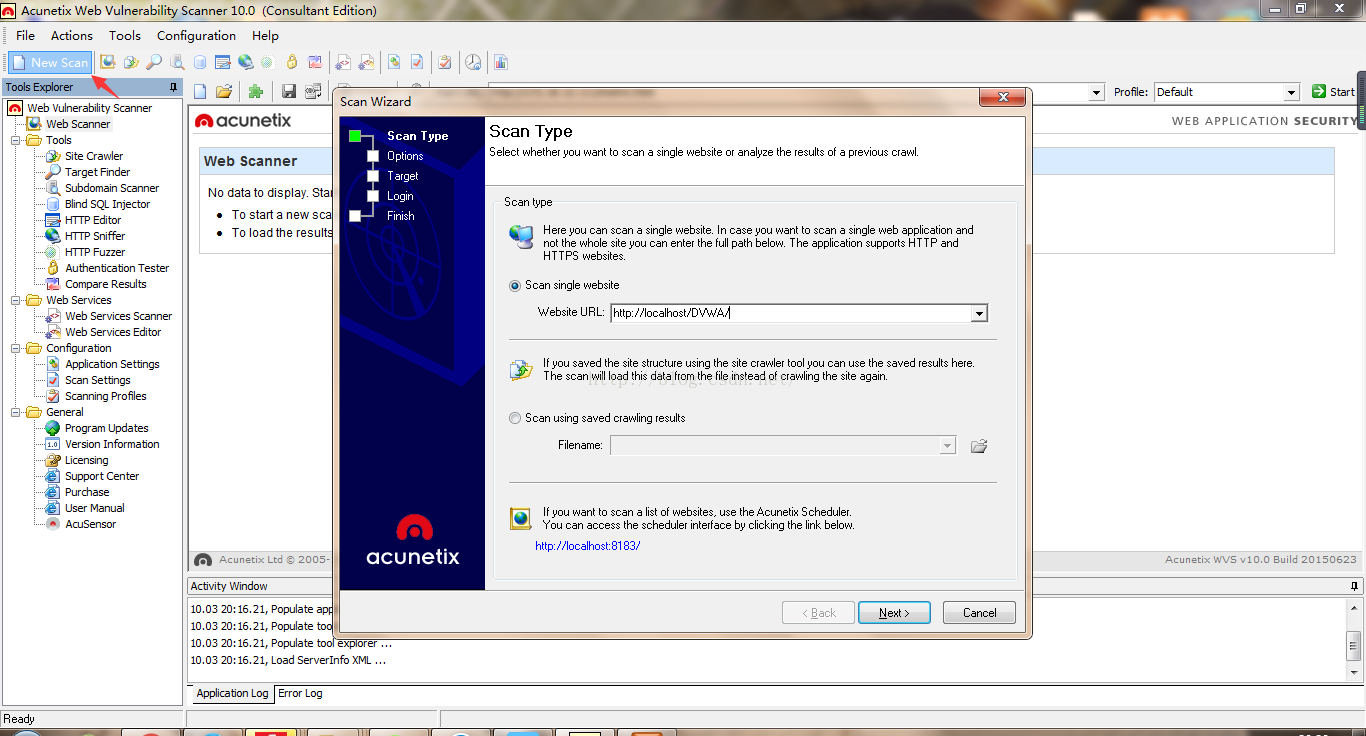Select AcuSensor in the tree
The height and width of the screenshot is (736, 1366).
coord(90,525)
